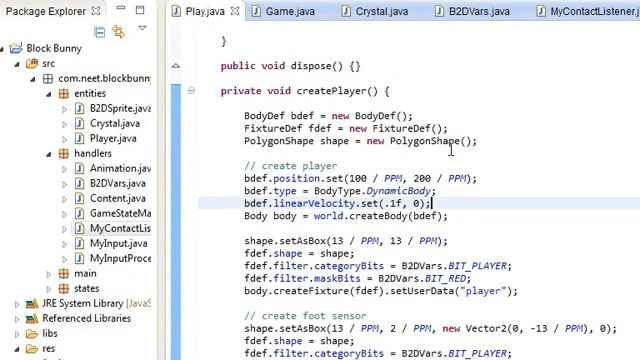Toggle Link with Editor icon
640x360 pixels.
(118, 31)
